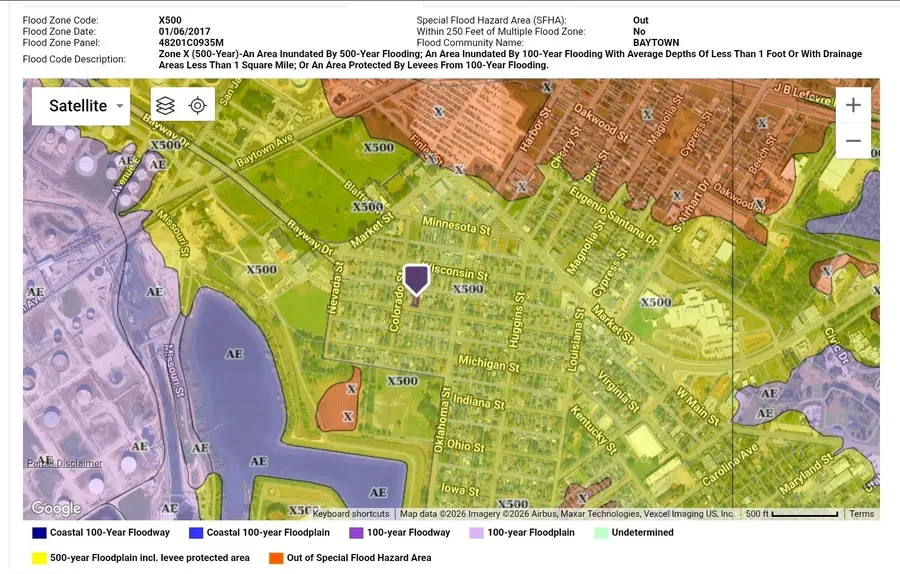Click the Coastal 100-Year Floodway swatch

[x=39, y=533]
